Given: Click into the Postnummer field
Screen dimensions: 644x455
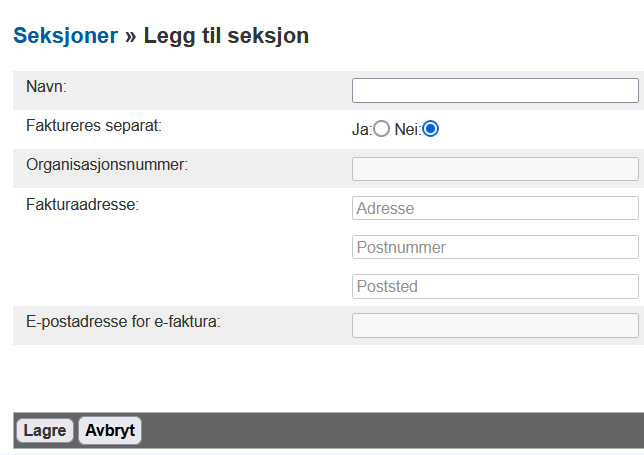Looking at the screenshot, I should (495, 247).
